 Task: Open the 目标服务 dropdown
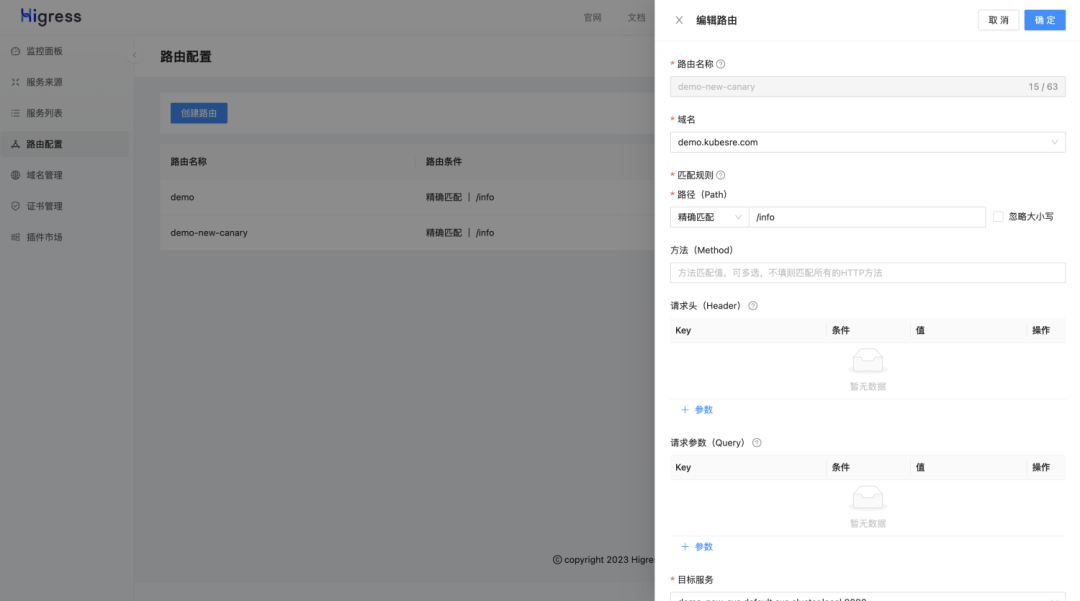point(868,596)
